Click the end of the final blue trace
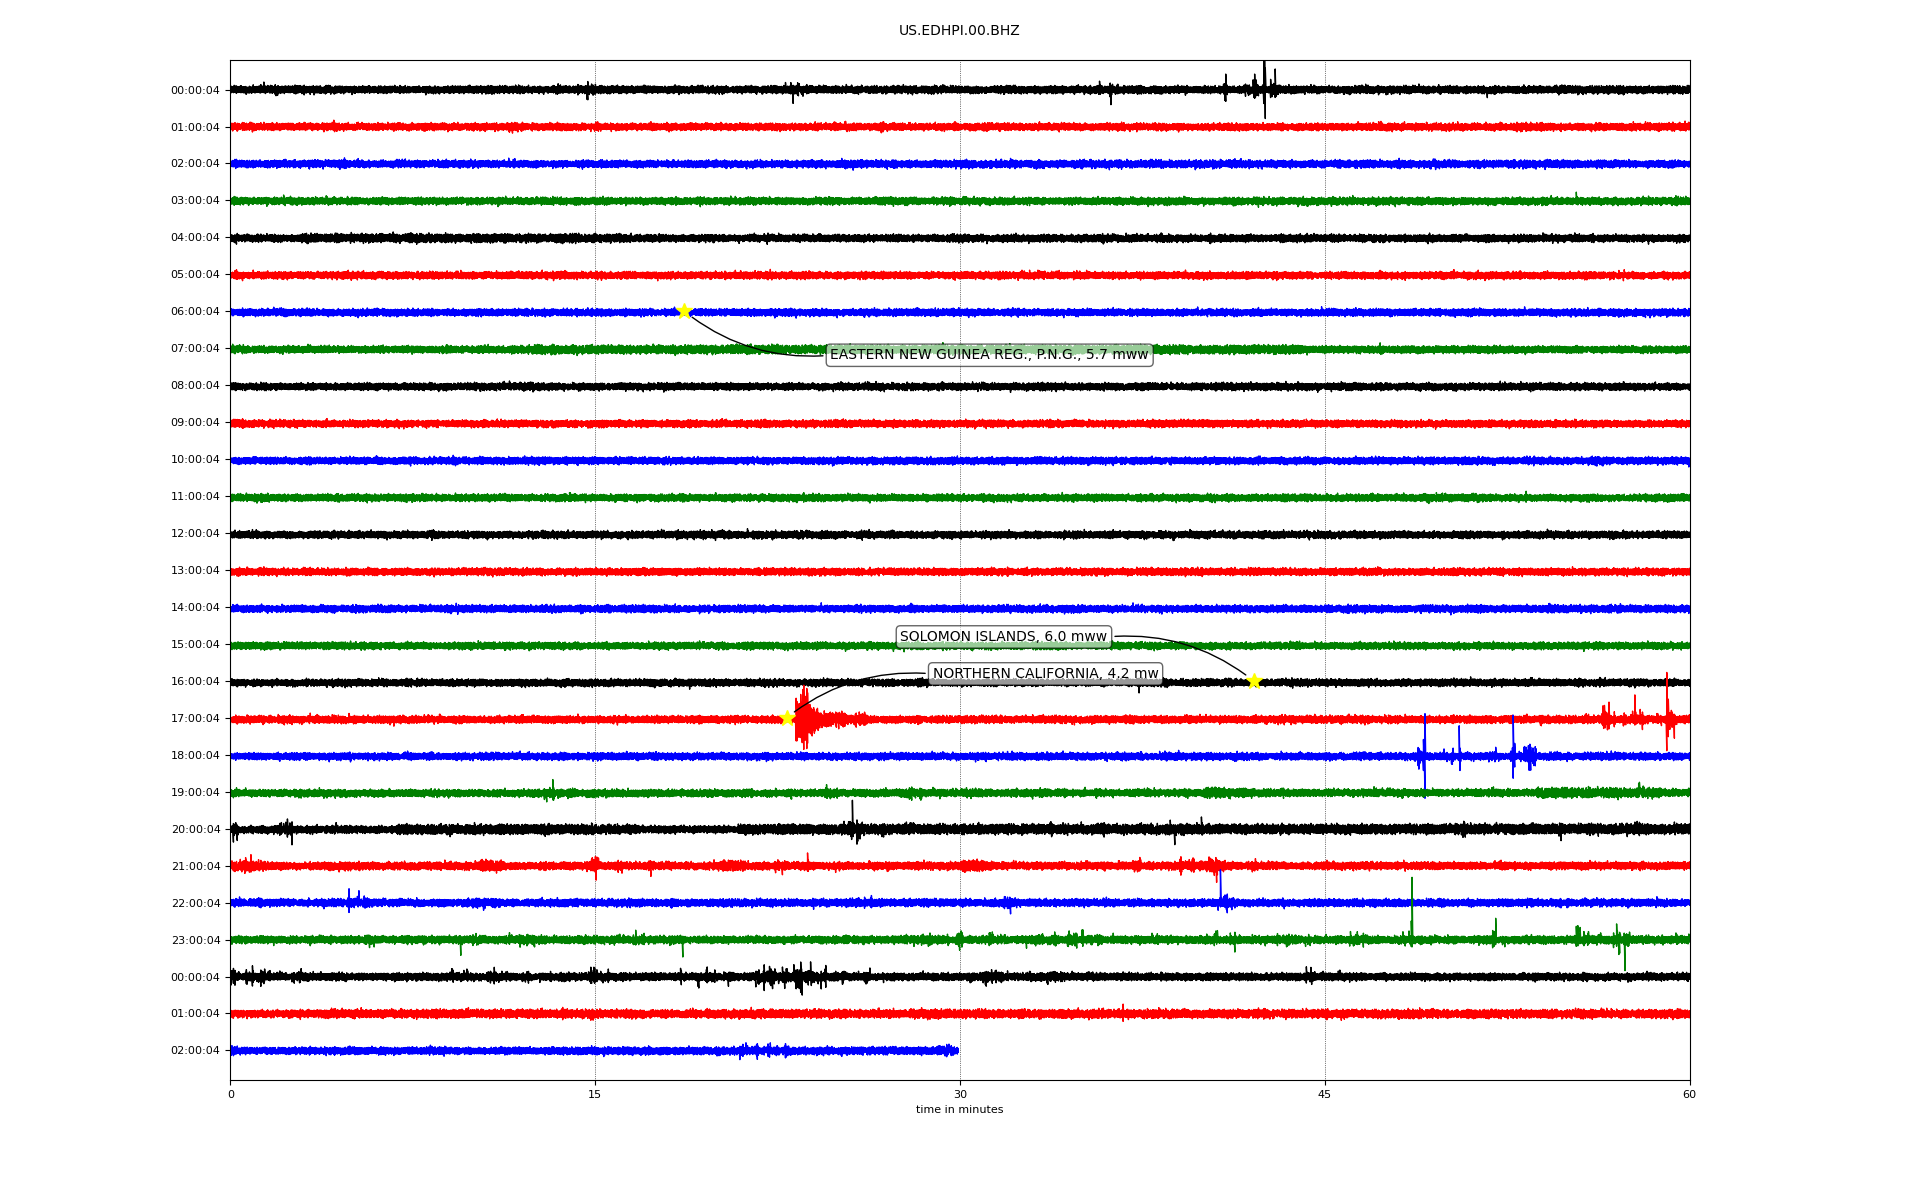Viewport: 1920px width, 1200px height. (x=956, y=1050)
